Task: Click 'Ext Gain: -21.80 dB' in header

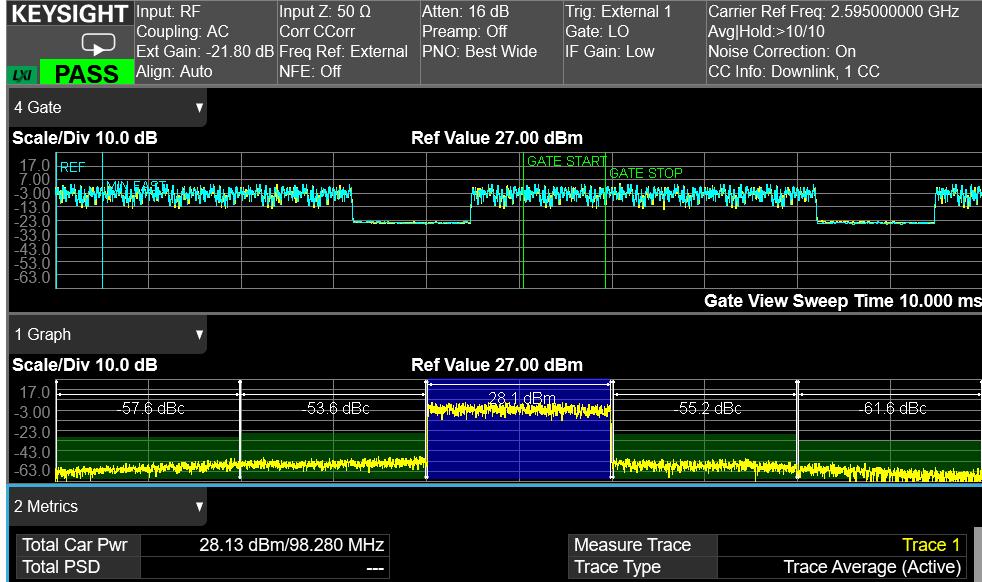Action: coord(205,52)
